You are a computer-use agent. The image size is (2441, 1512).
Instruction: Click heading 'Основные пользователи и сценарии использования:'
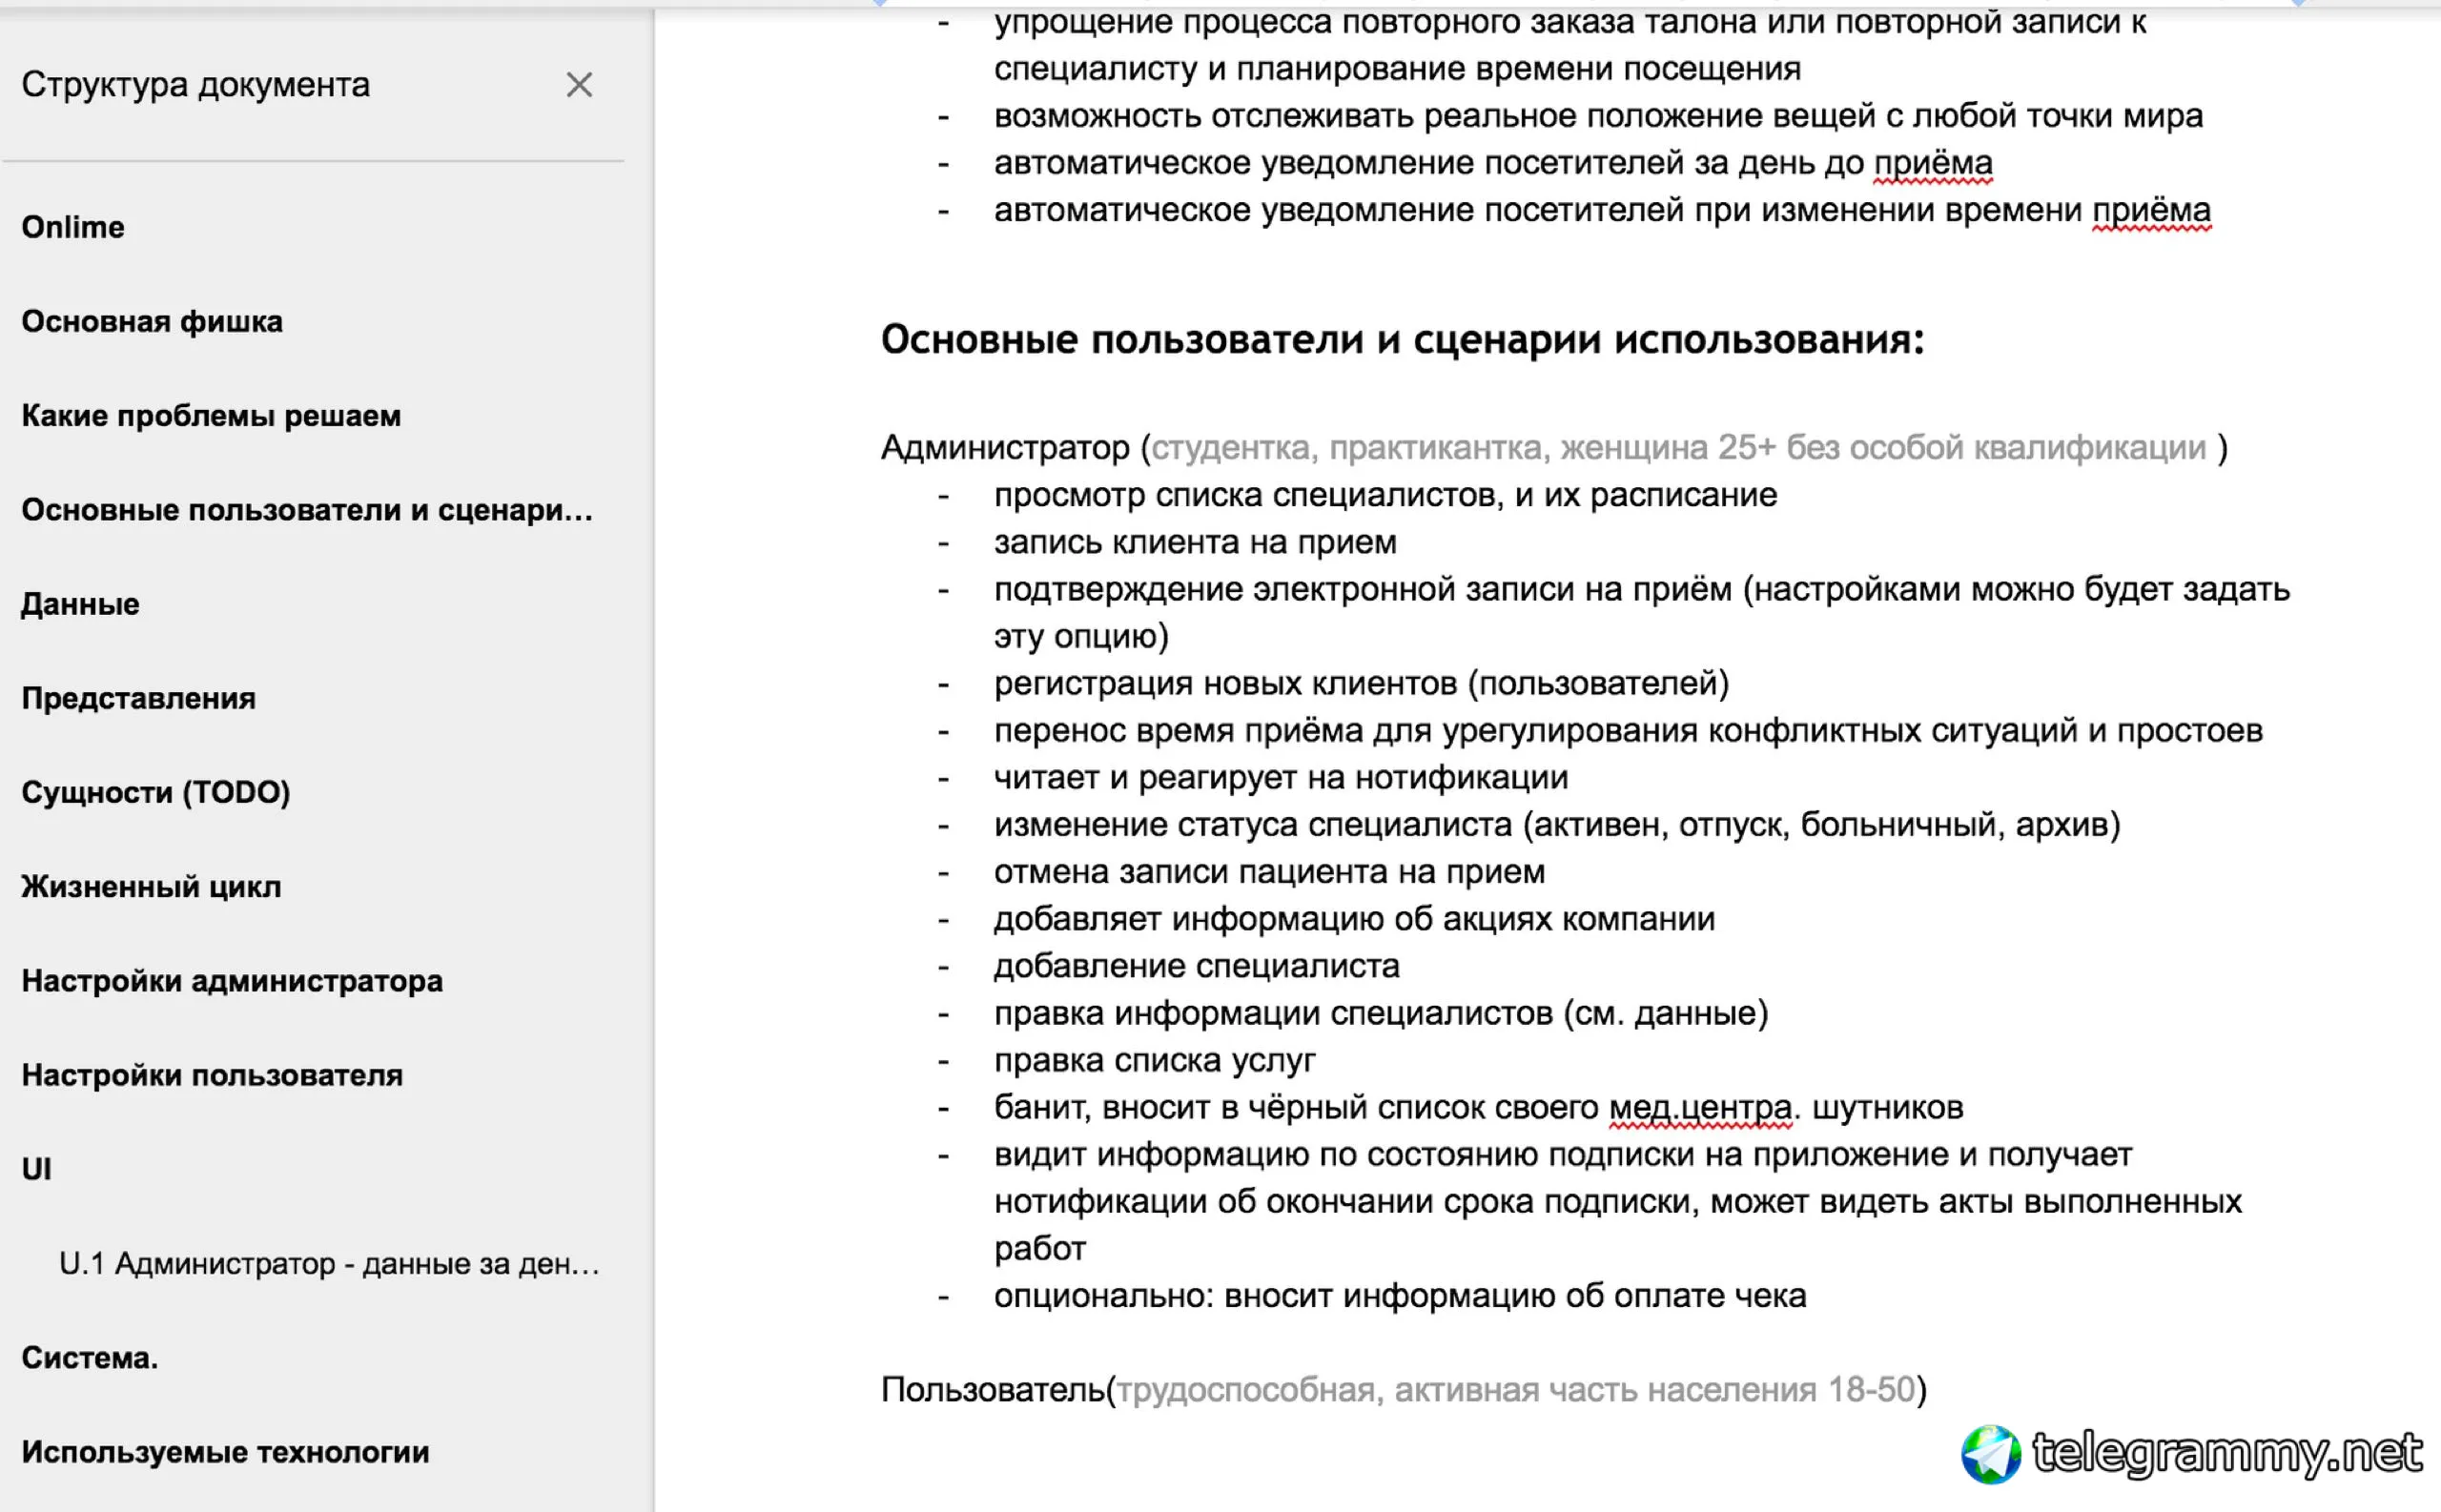click(1402, 340)
